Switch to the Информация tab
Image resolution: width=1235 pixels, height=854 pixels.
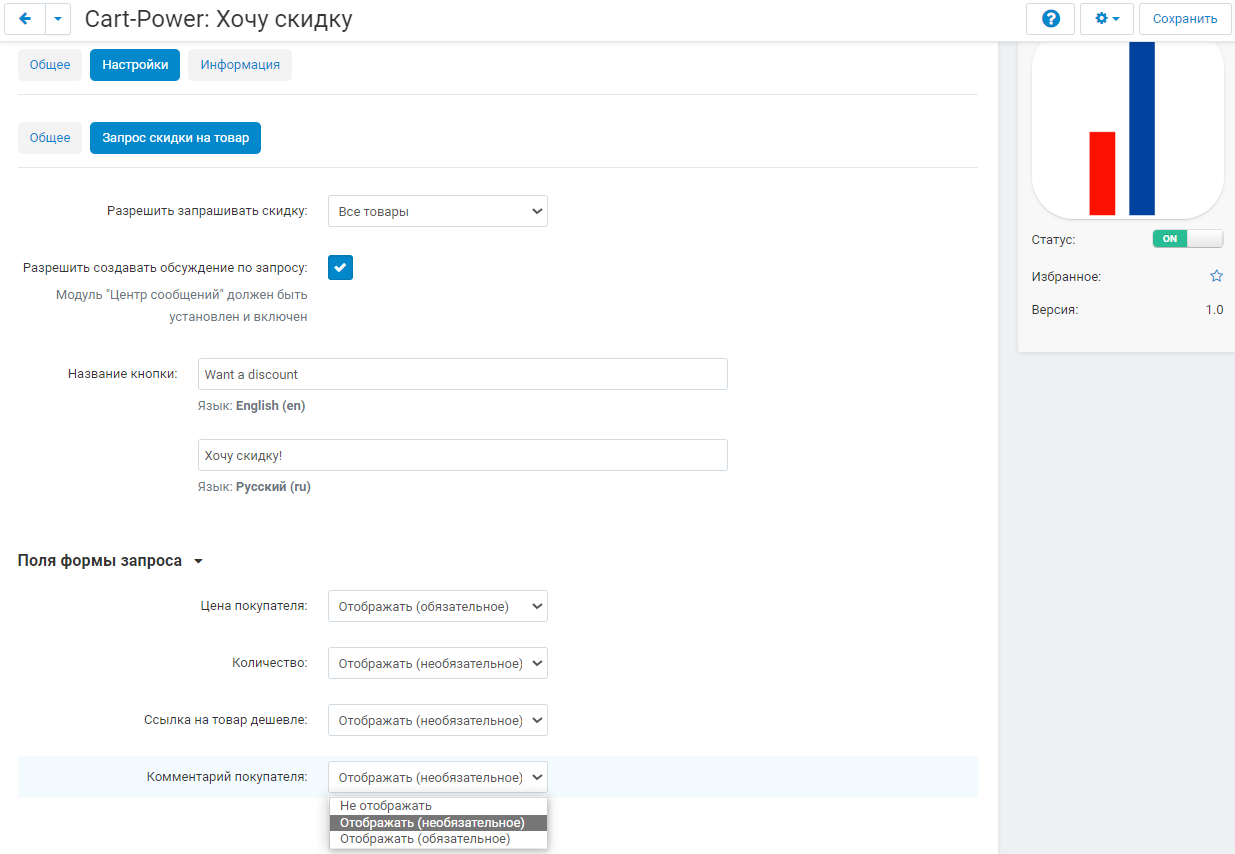pyautogui.click(x=240, y=65)
